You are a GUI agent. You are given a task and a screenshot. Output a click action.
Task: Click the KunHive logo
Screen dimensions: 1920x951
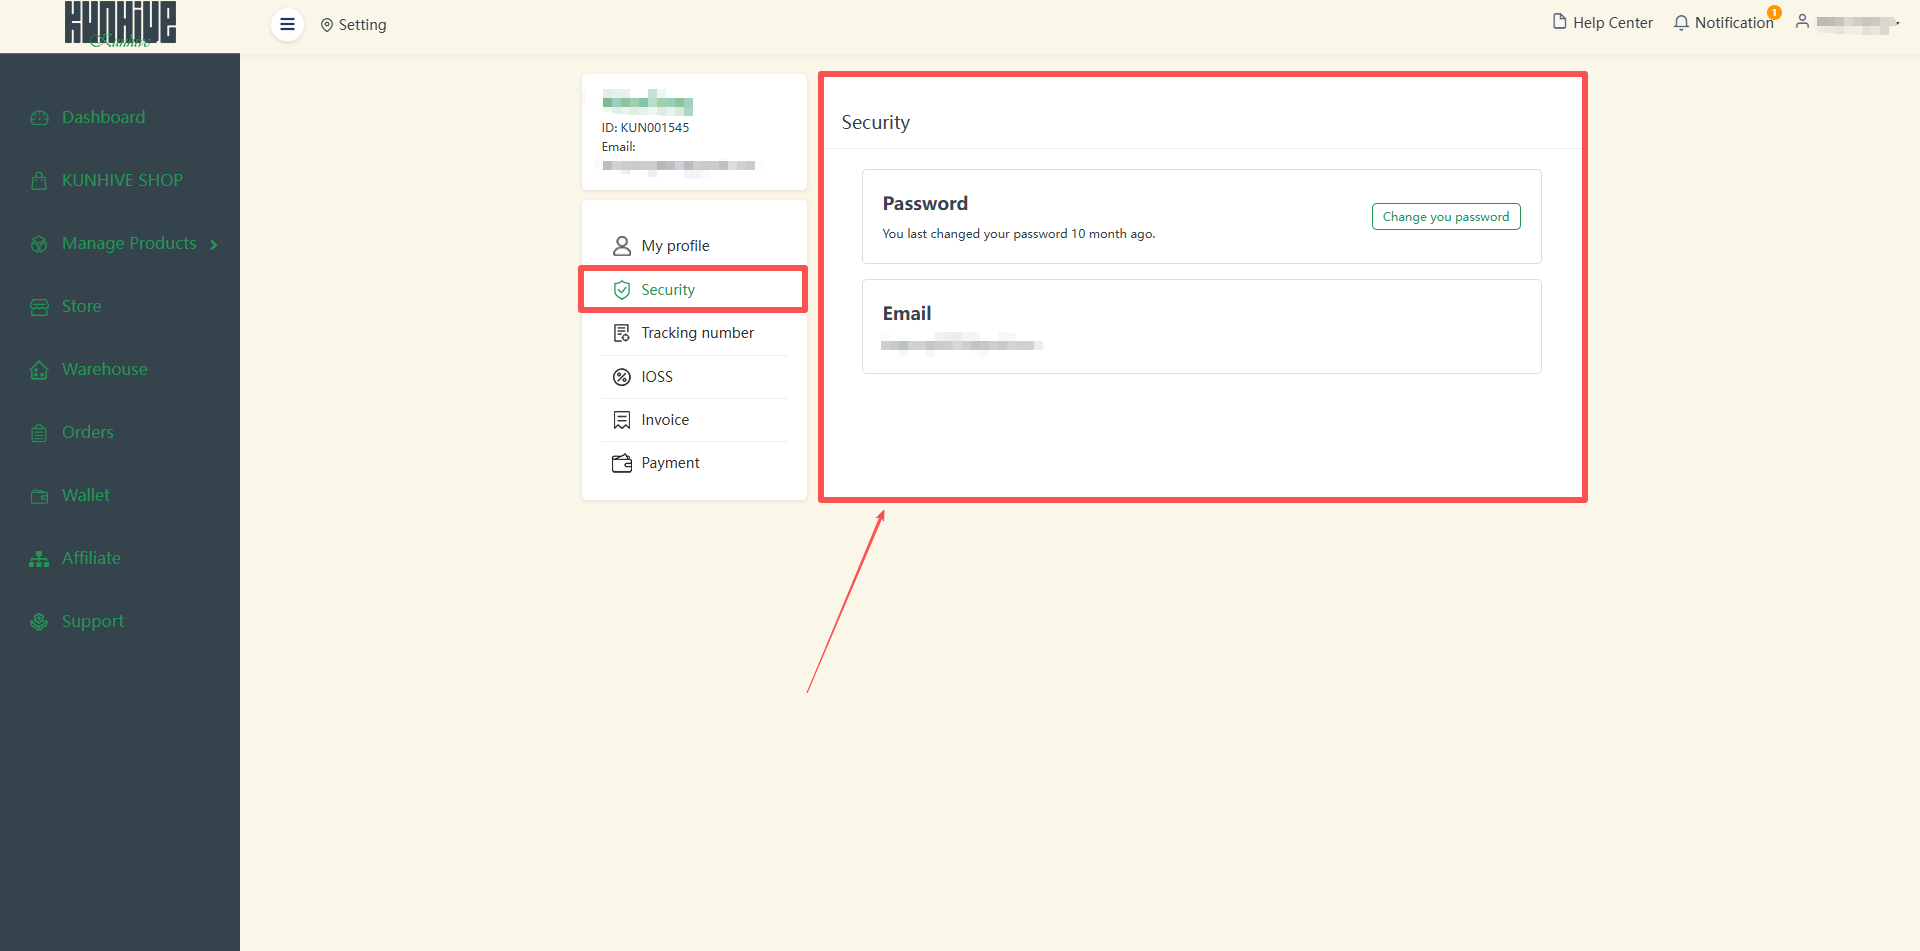tap(120, 25)
